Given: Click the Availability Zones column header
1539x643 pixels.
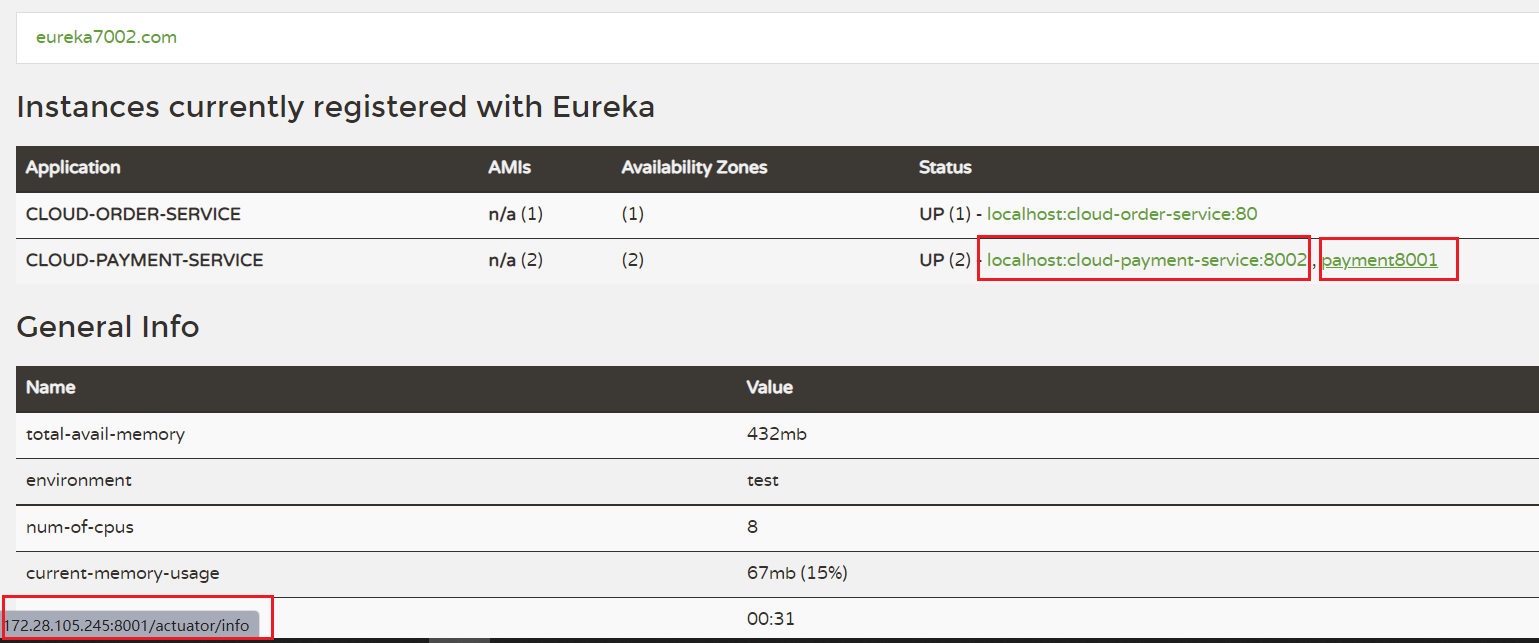Looking at the screenshot, I should click(694, 168).
